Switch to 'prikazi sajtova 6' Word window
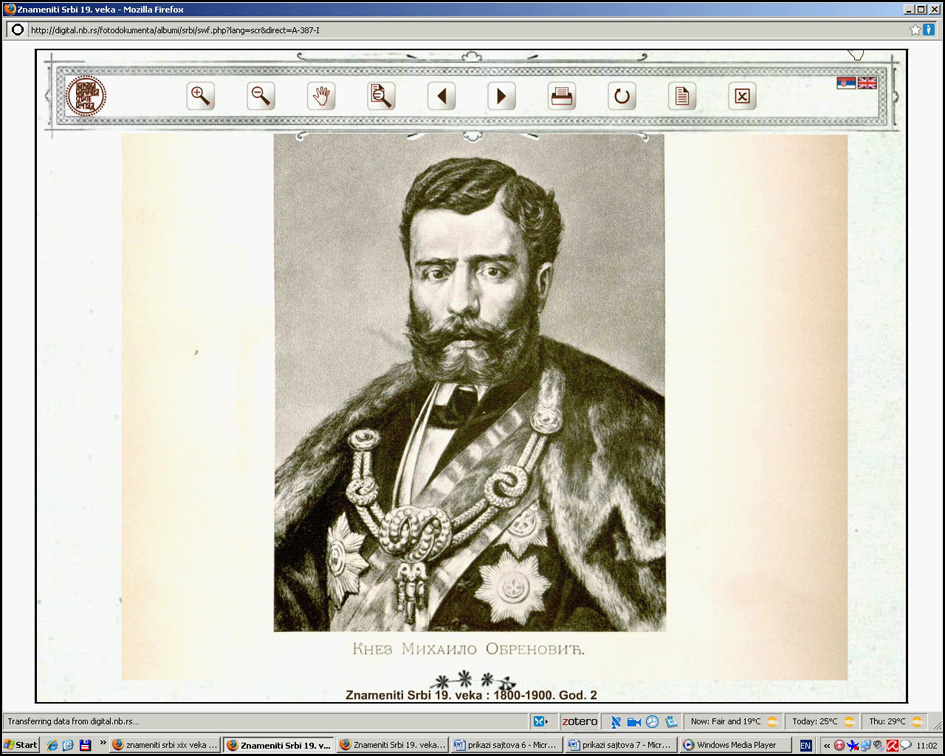 pyautogui.click(x=503, y=745)
